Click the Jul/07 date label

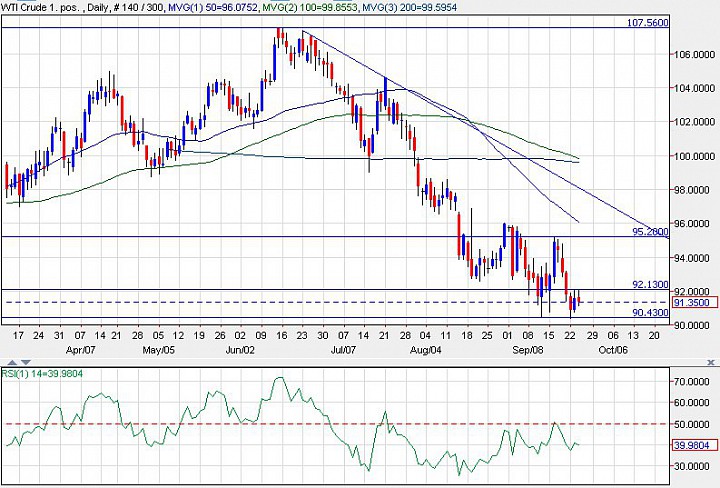click(343, 350)
